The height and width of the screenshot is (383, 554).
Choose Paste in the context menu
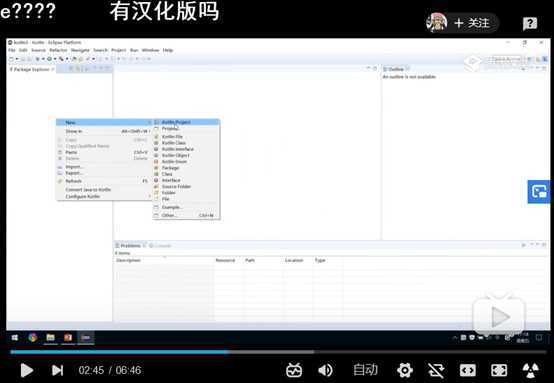pos(104,152)
